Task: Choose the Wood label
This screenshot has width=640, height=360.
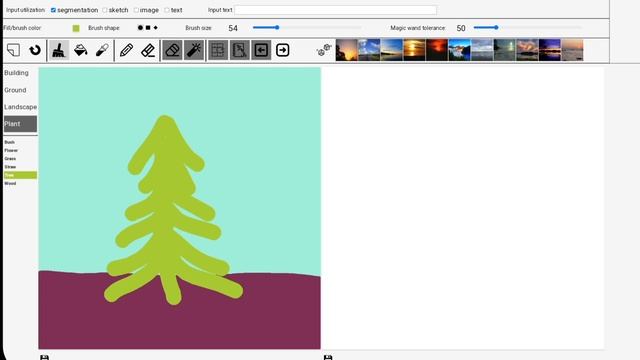Action: click(x=10, y=183)
